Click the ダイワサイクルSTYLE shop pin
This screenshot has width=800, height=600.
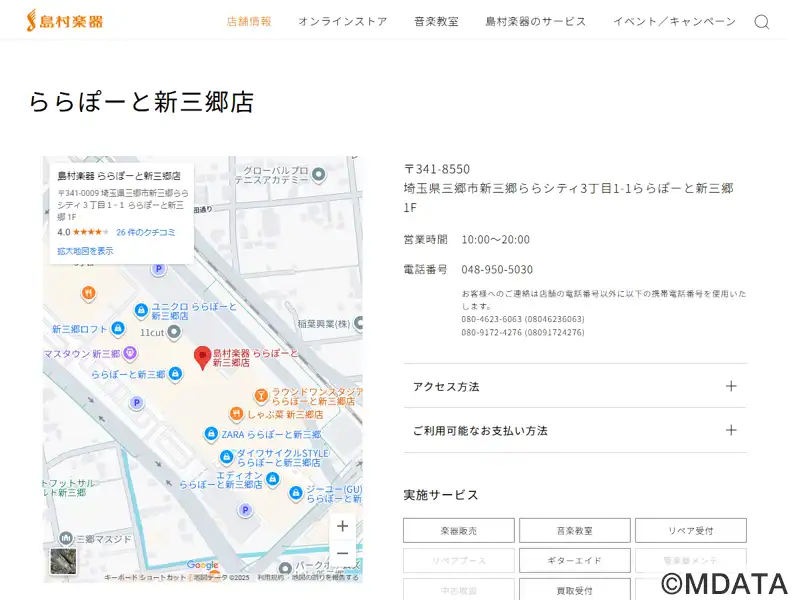pos(227,457)
